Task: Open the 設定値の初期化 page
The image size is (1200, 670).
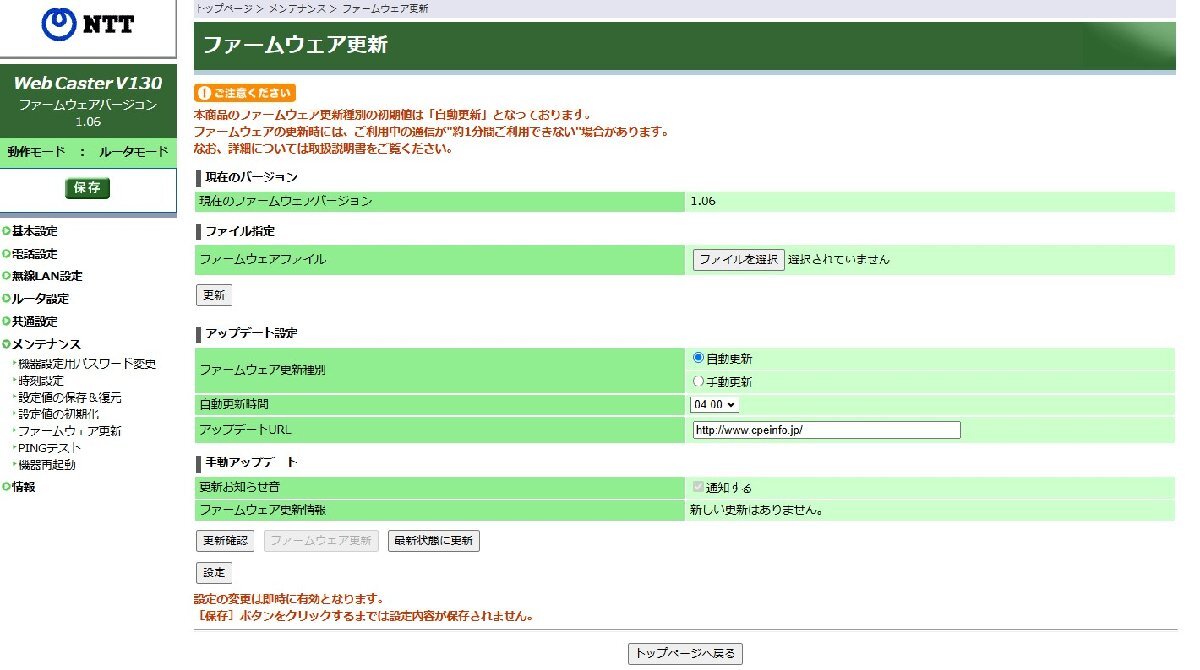Action: point(58,414)
